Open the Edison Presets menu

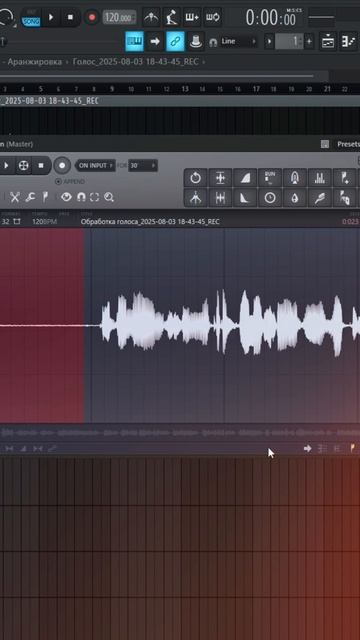(x=348, y=144)
